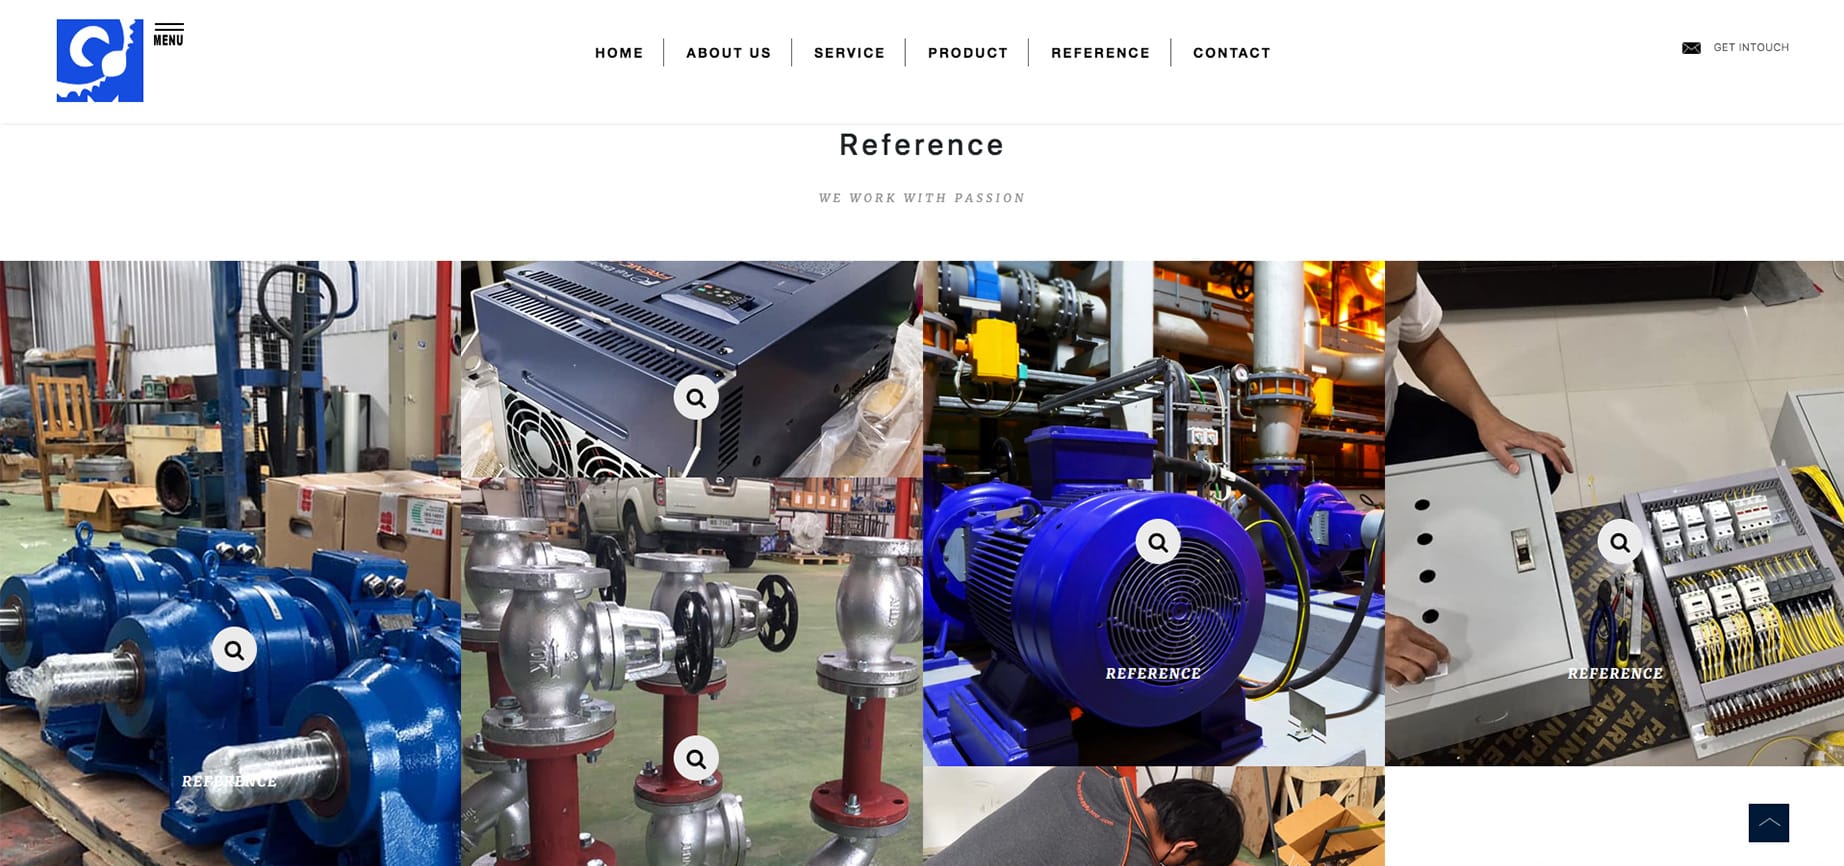The image size is (1844, 866).
Task: Open the worker photo thumbnail
Action: click(1153, 816)
